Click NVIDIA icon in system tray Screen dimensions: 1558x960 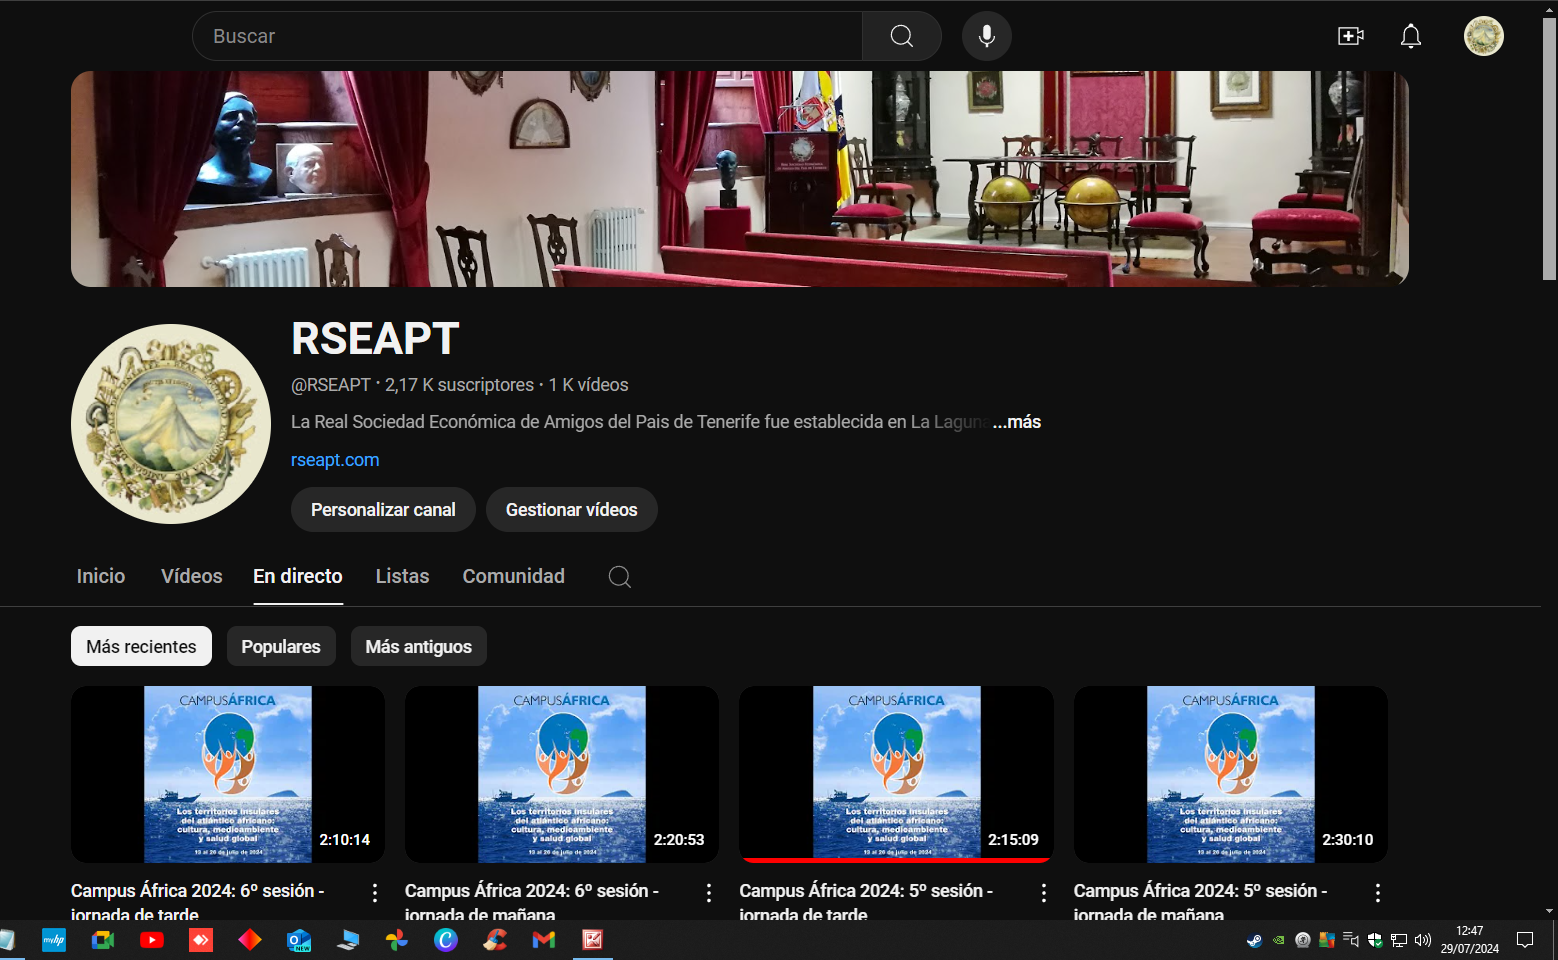tap(1278, 940)
